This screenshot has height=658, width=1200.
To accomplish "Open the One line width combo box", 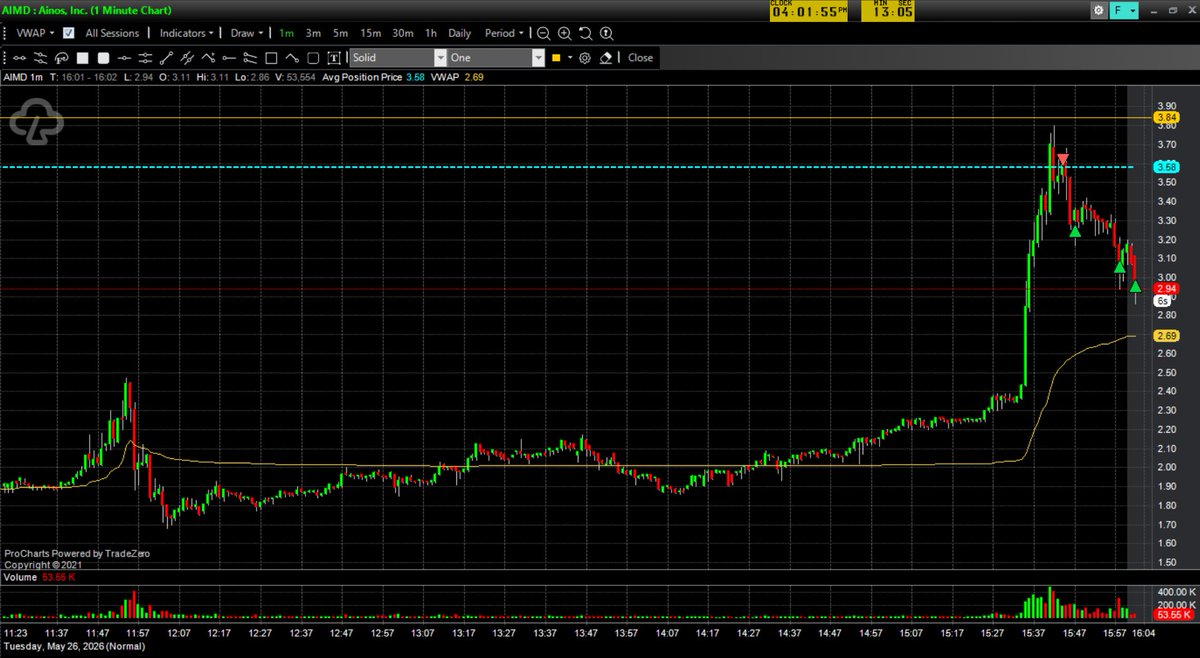I will pyautogui.click(x=495, y=58).
